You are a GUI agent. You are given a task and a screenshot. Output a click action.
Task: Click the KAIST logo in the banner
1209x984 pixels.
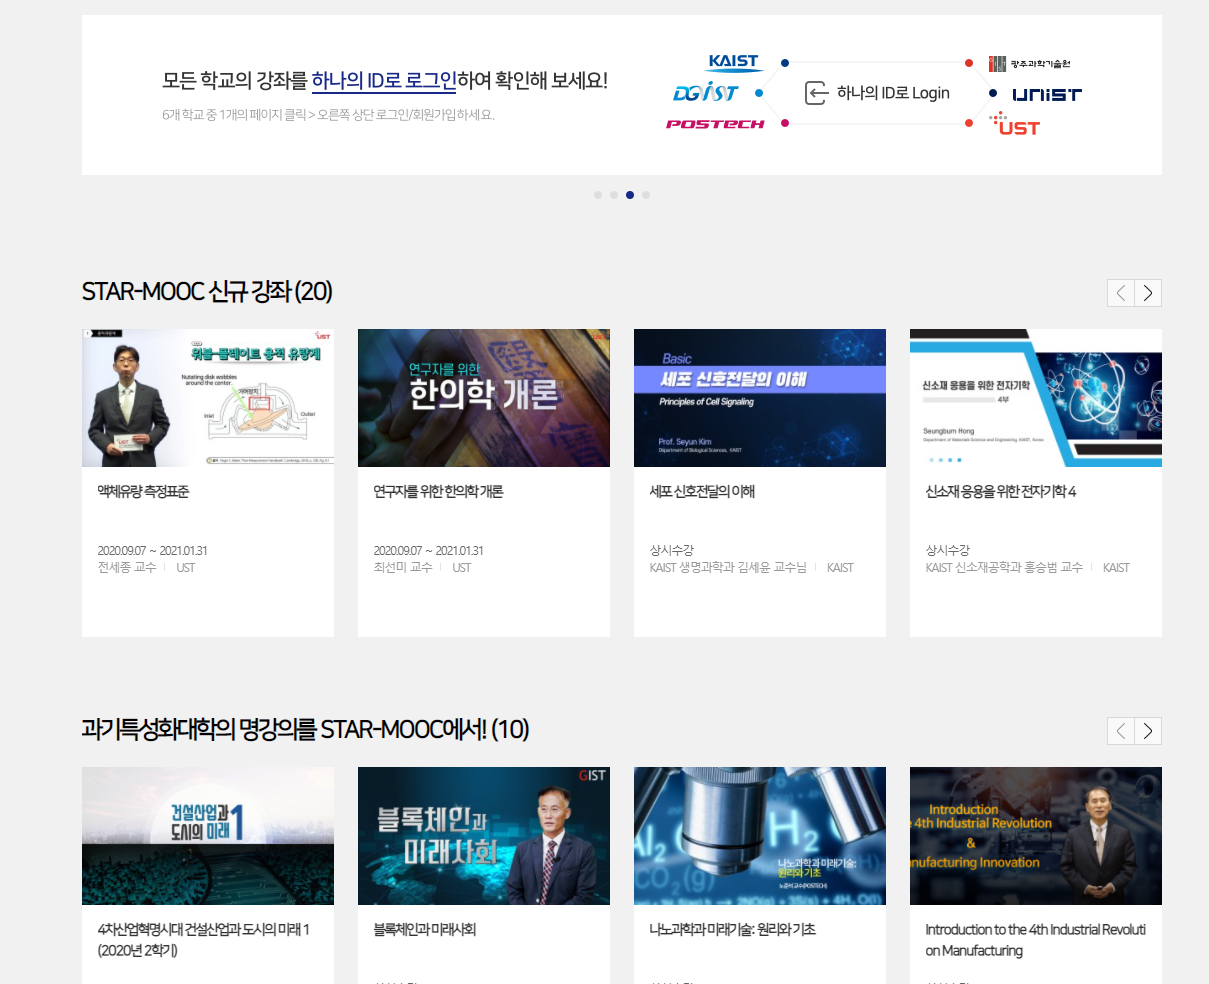point(735,62)
